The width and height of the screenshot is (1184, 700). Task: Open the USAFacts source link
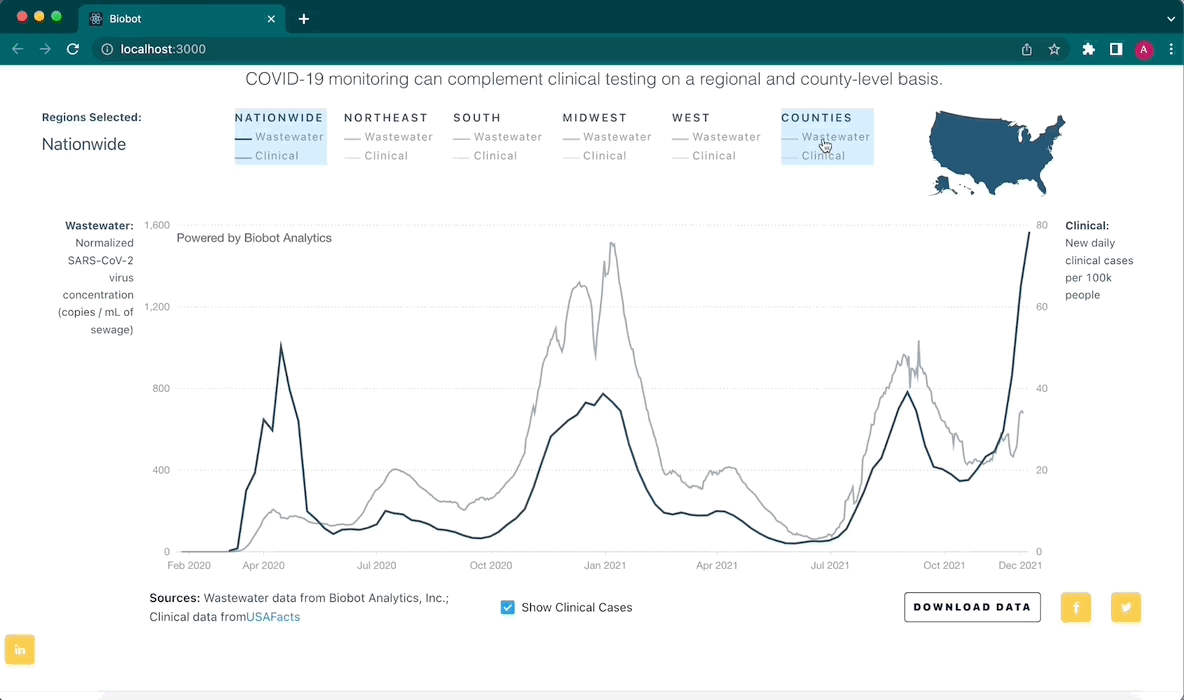pyautogui.click(x=273, y=617)
